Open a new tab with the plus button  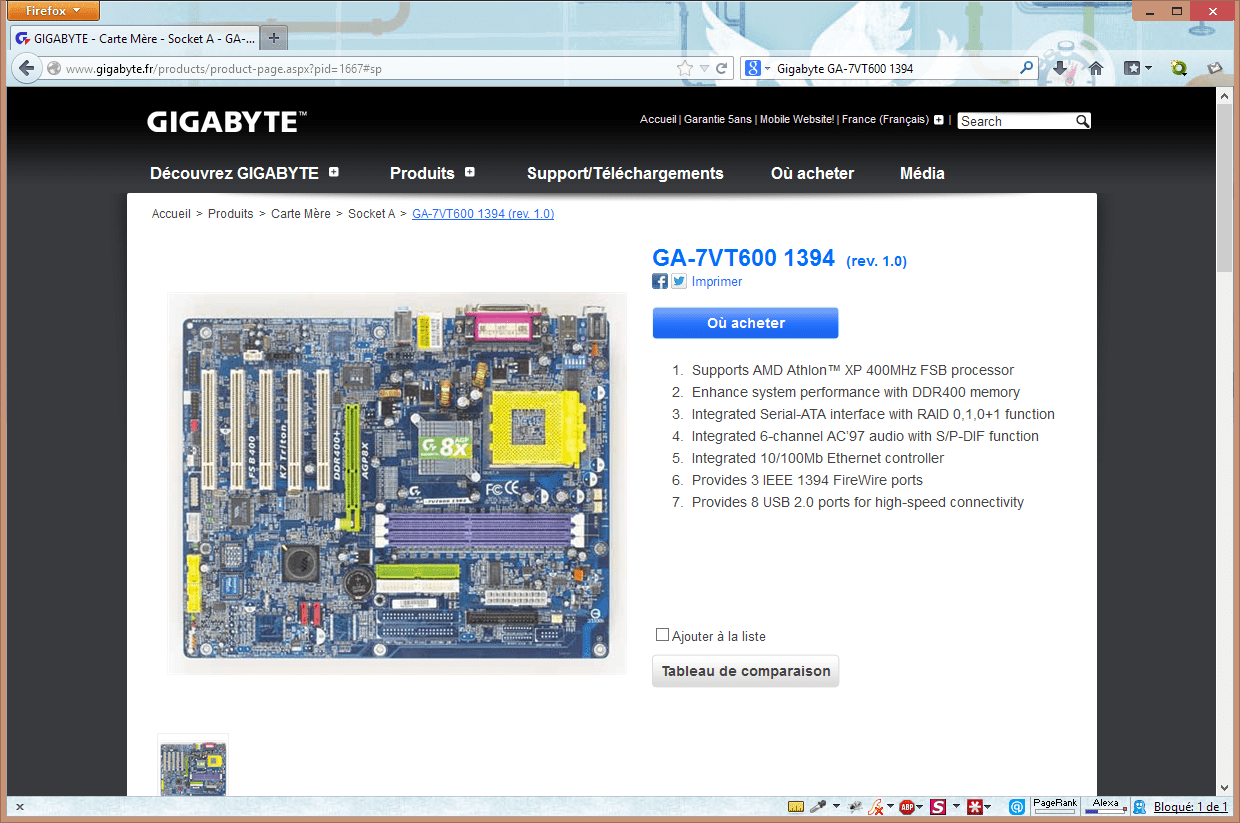pos(274,38)
